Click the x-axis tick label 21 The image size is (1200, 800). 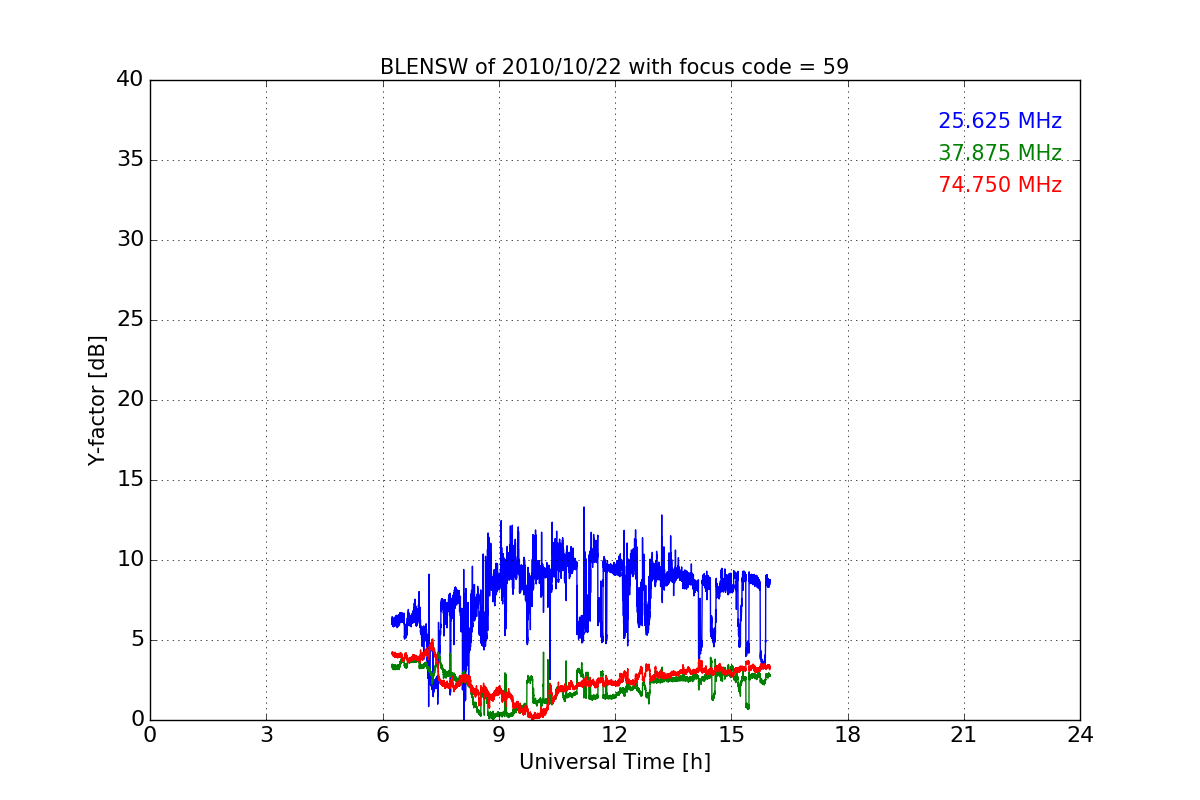[x=964, y=735]
